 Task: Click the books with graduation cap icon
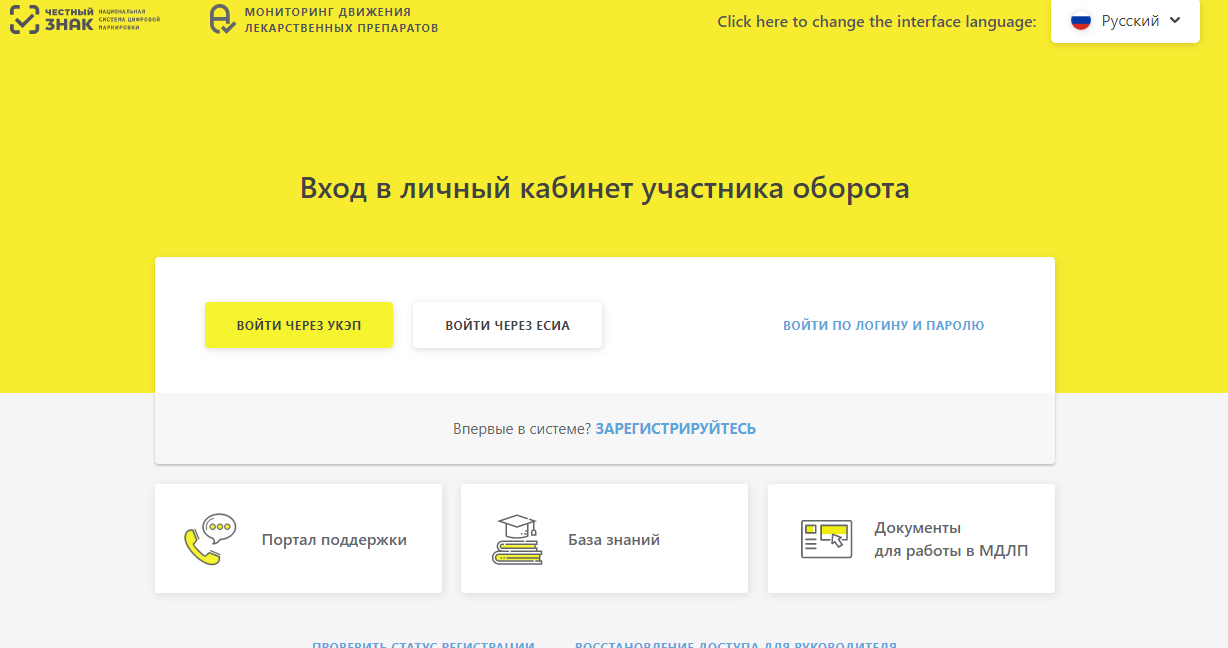517,540
